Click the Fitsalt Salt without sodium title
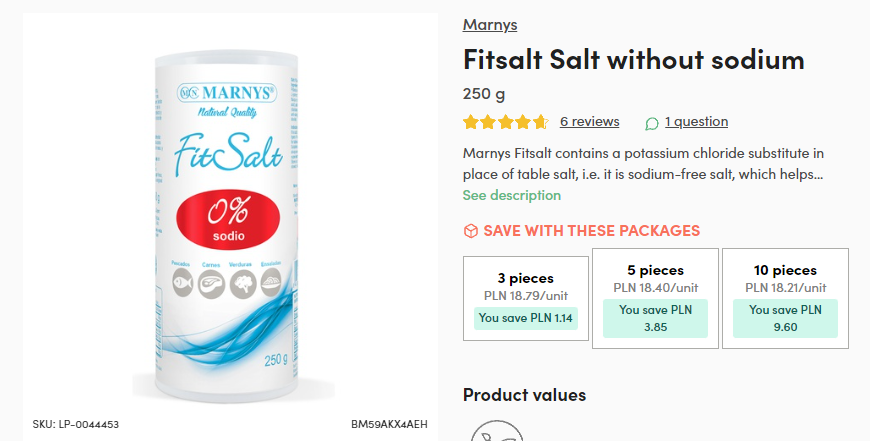 pos(634,59)
